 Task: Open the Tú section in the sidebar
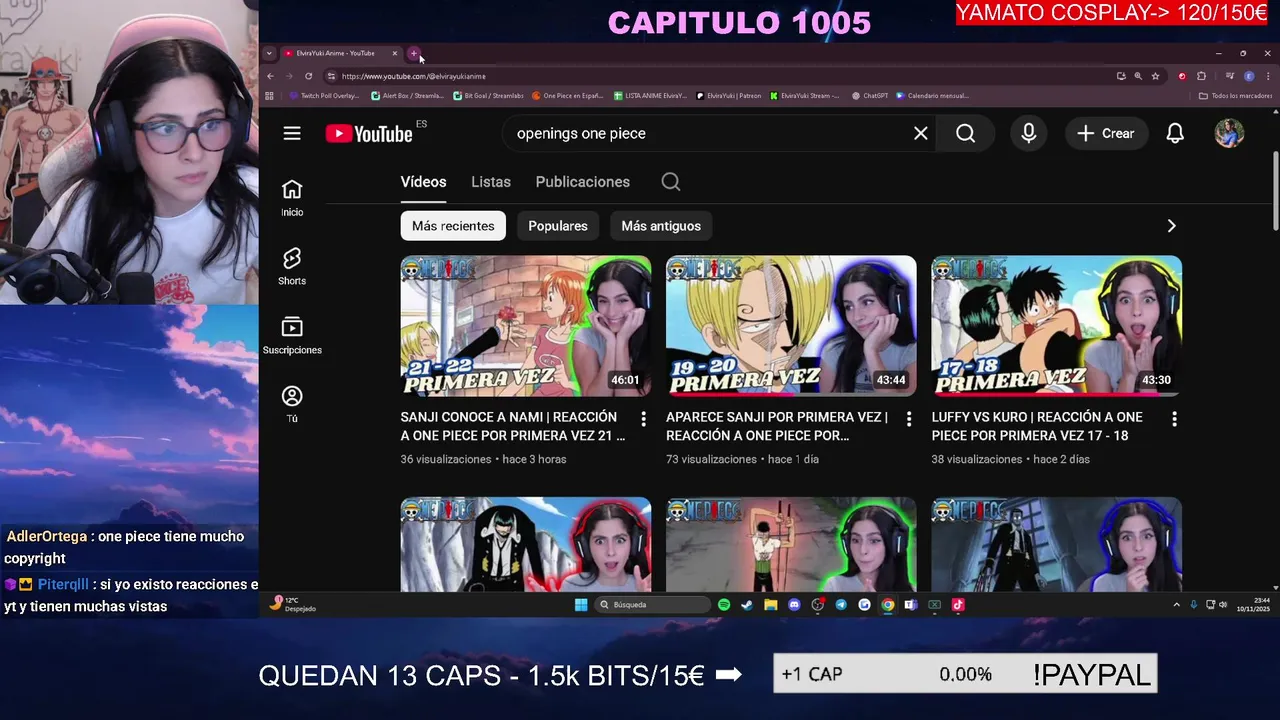pyautogui.click(x=292, y=404)
